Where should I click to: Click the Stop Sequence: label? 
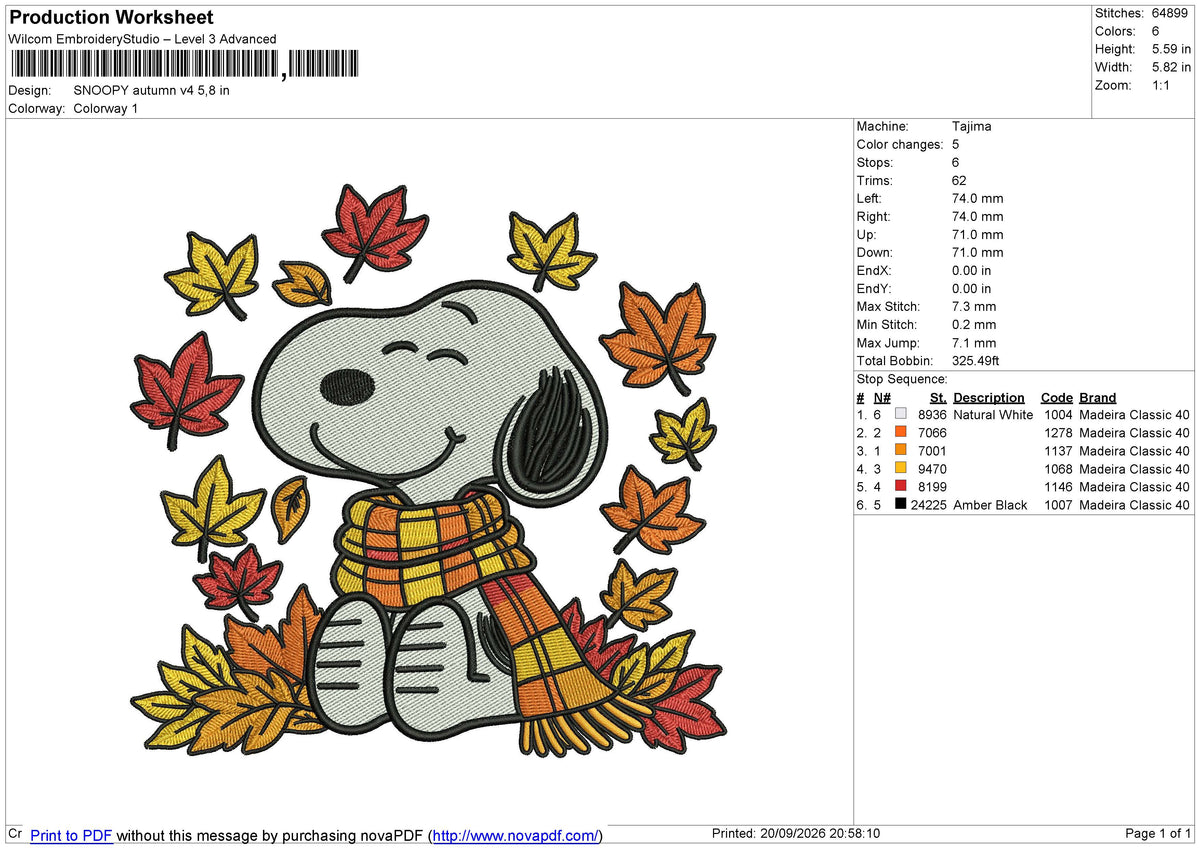902,379
